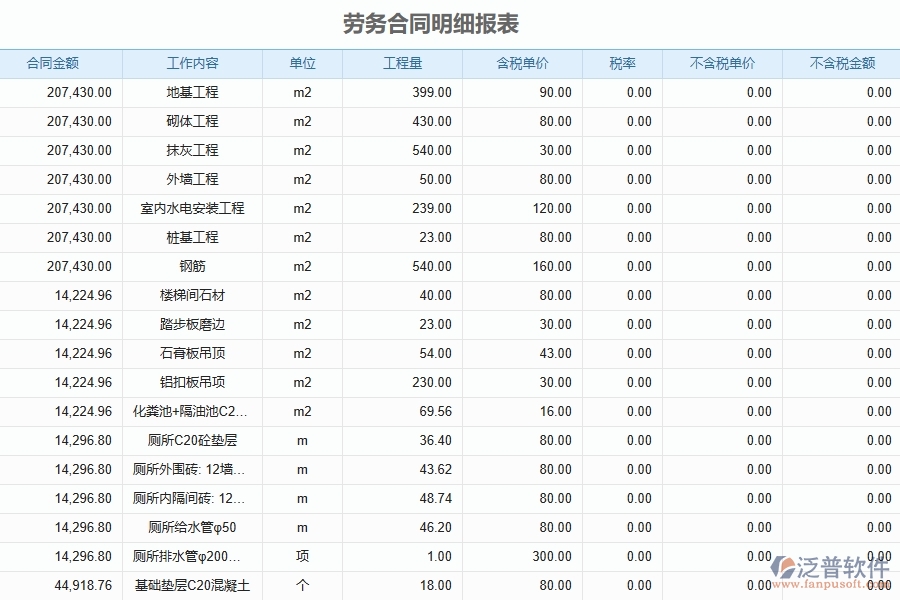
Task: Click the 399.00 quantity value
Action: click(x=432, y=92)
